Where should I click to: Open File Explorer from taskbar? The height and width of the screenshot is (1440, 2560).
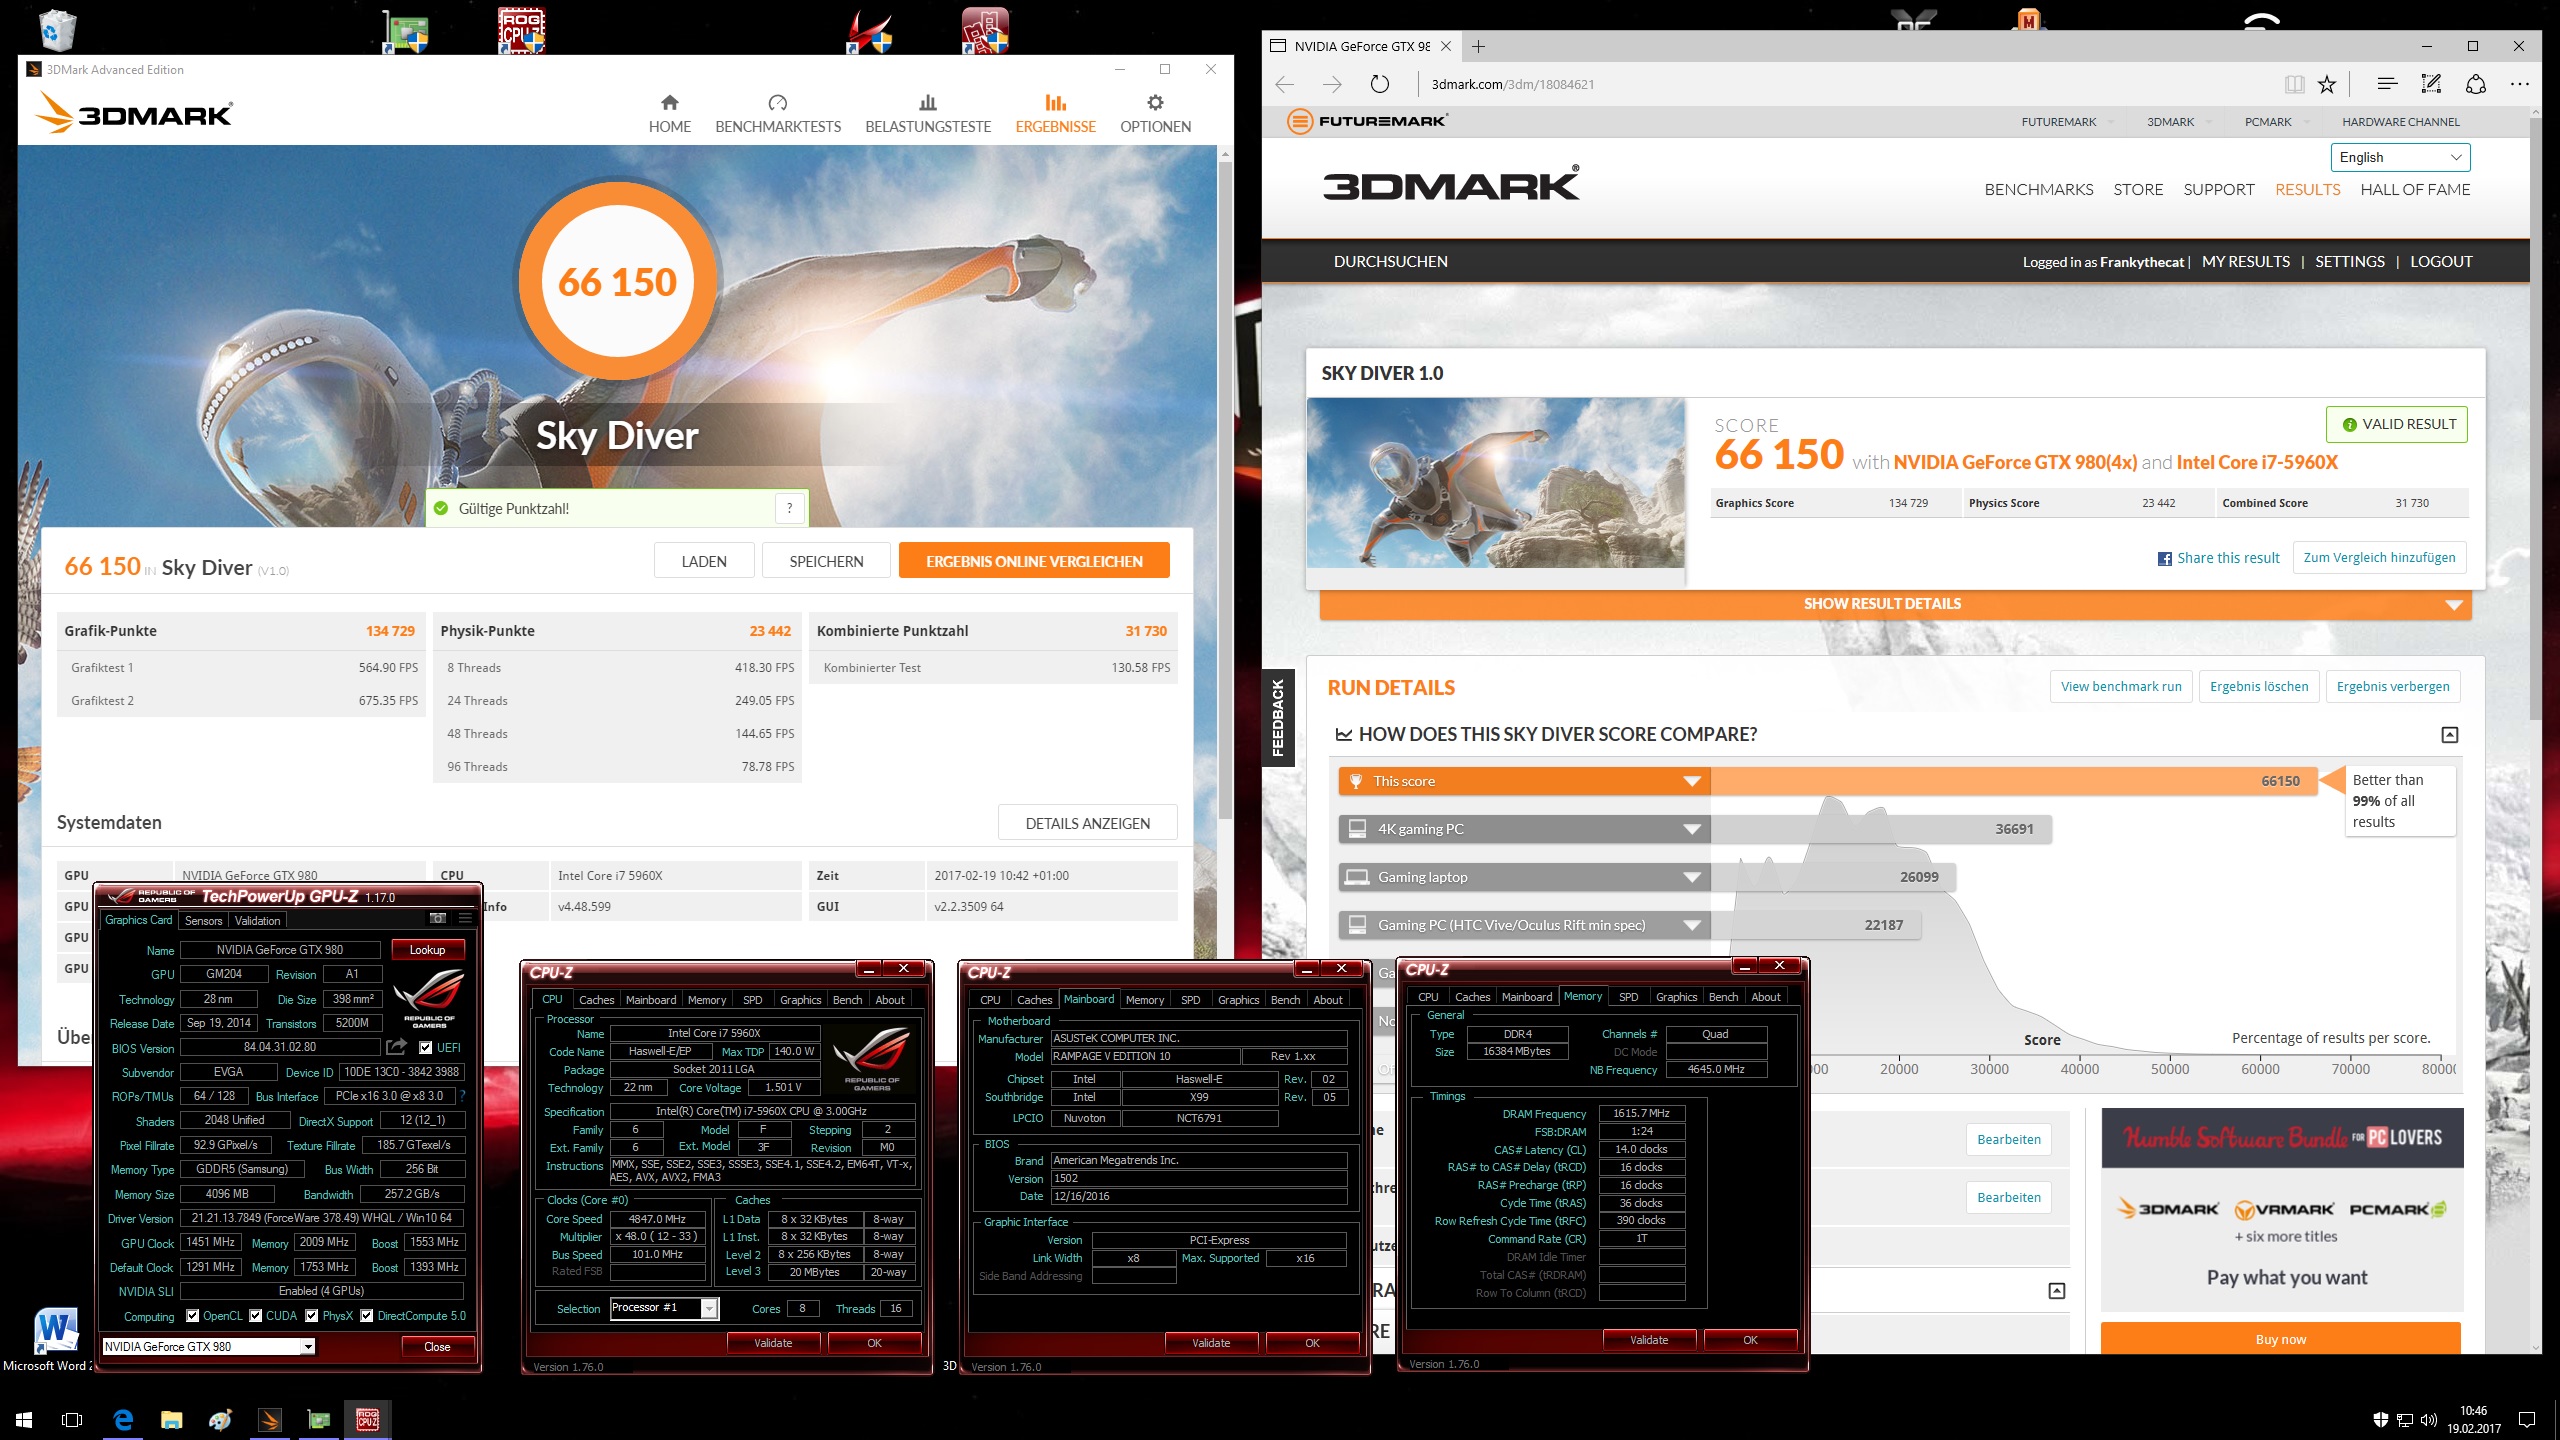click(x=172, y=1419)
